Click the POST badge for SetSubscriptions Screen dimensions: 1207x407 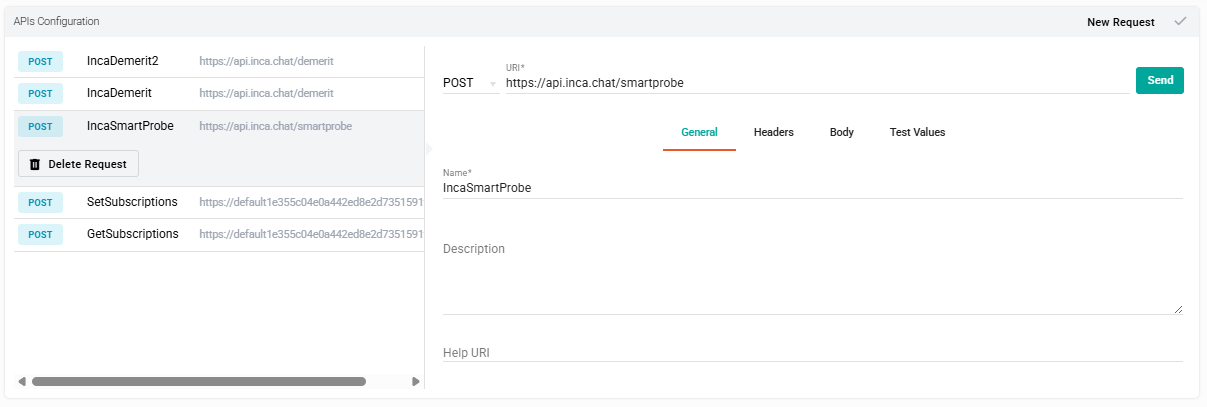tap(40, 202)
